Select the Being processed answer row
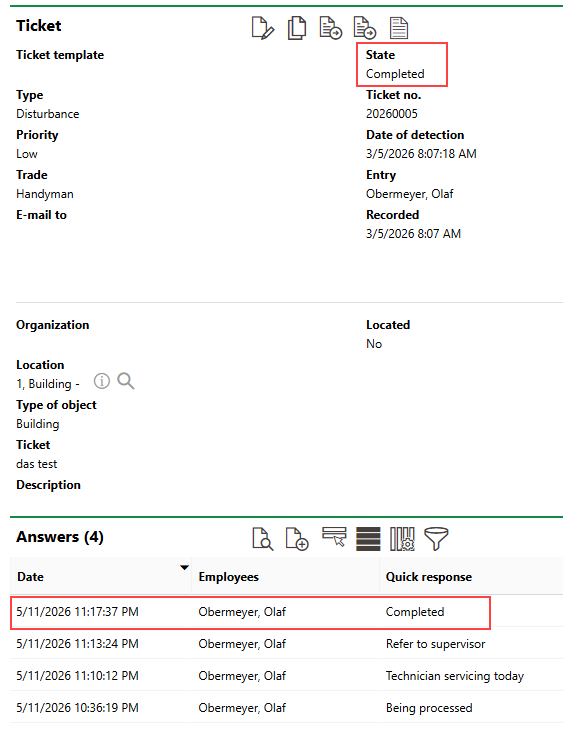Viewport: 563px width, 733px height. click(x=286, y=707)
